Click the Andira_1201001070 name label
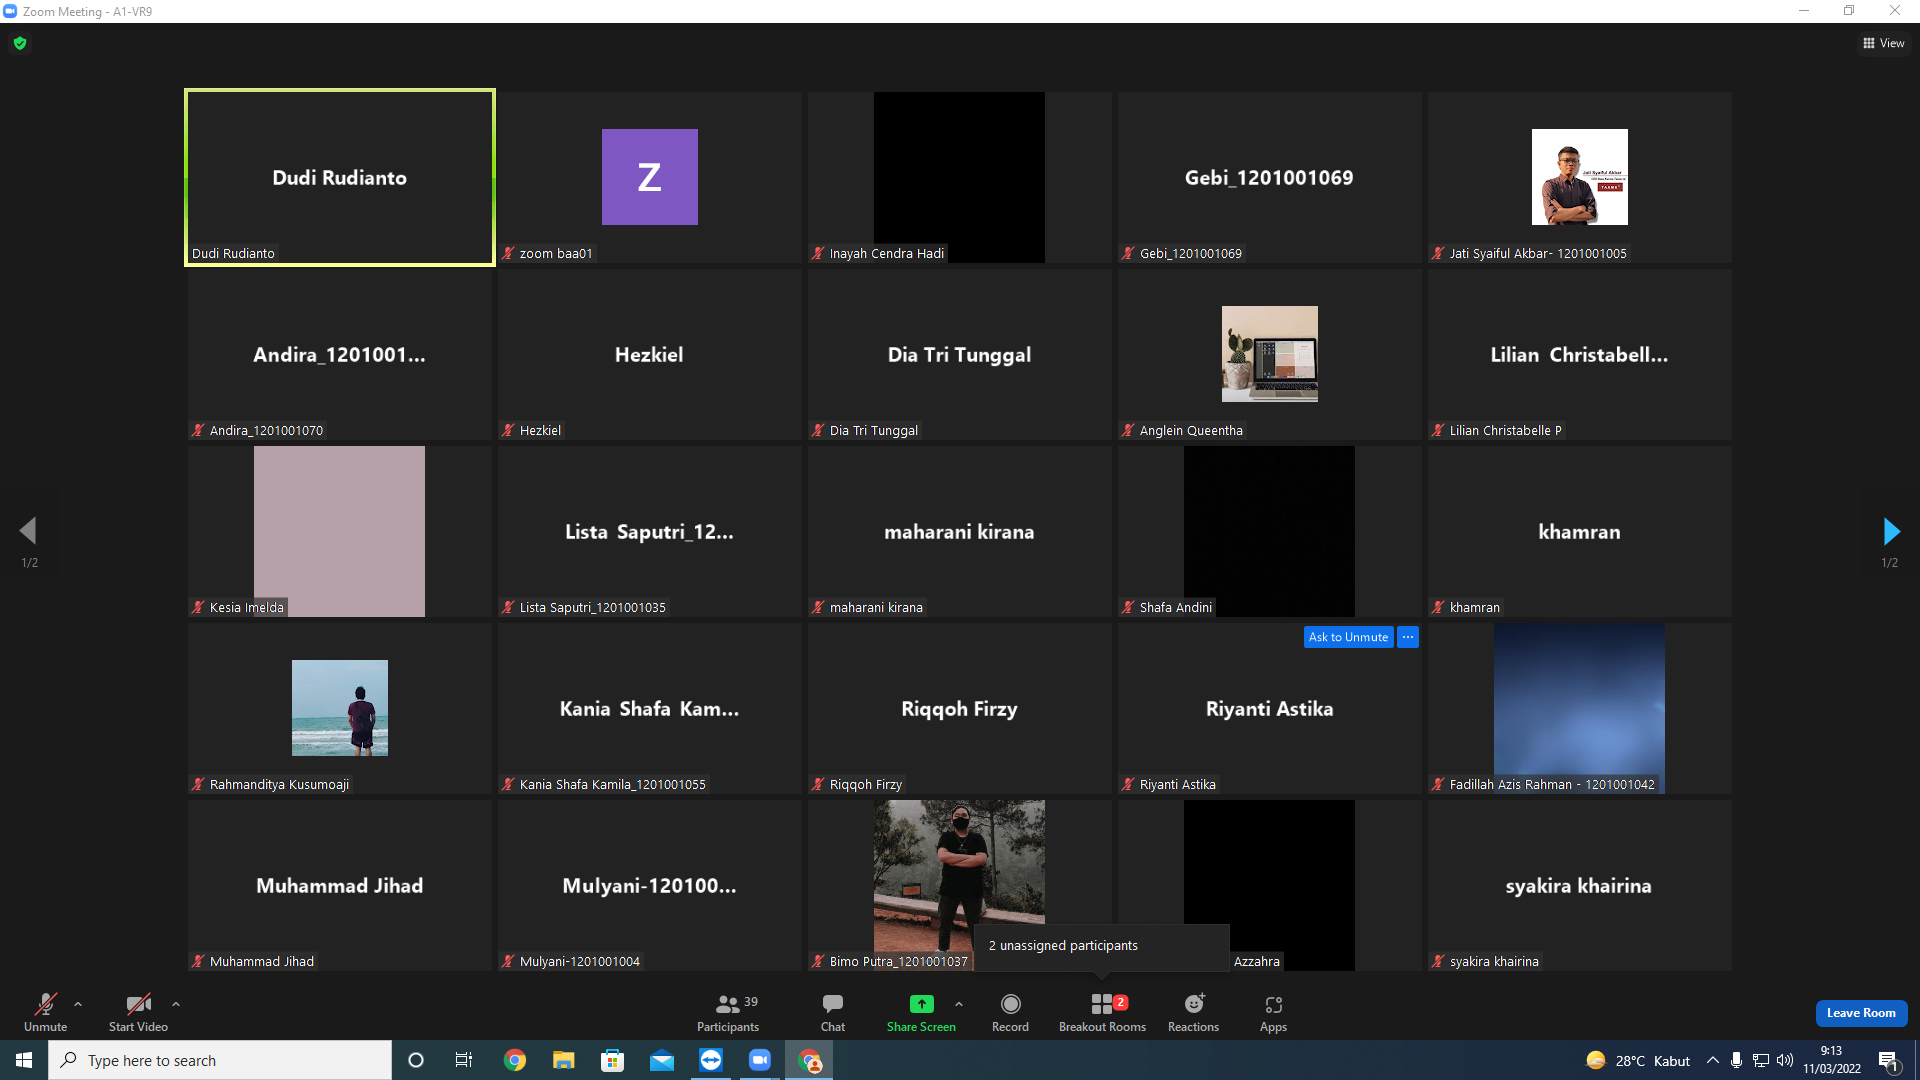The width and height of the screenshot is (1920, 1080). (x=266, y=431)
